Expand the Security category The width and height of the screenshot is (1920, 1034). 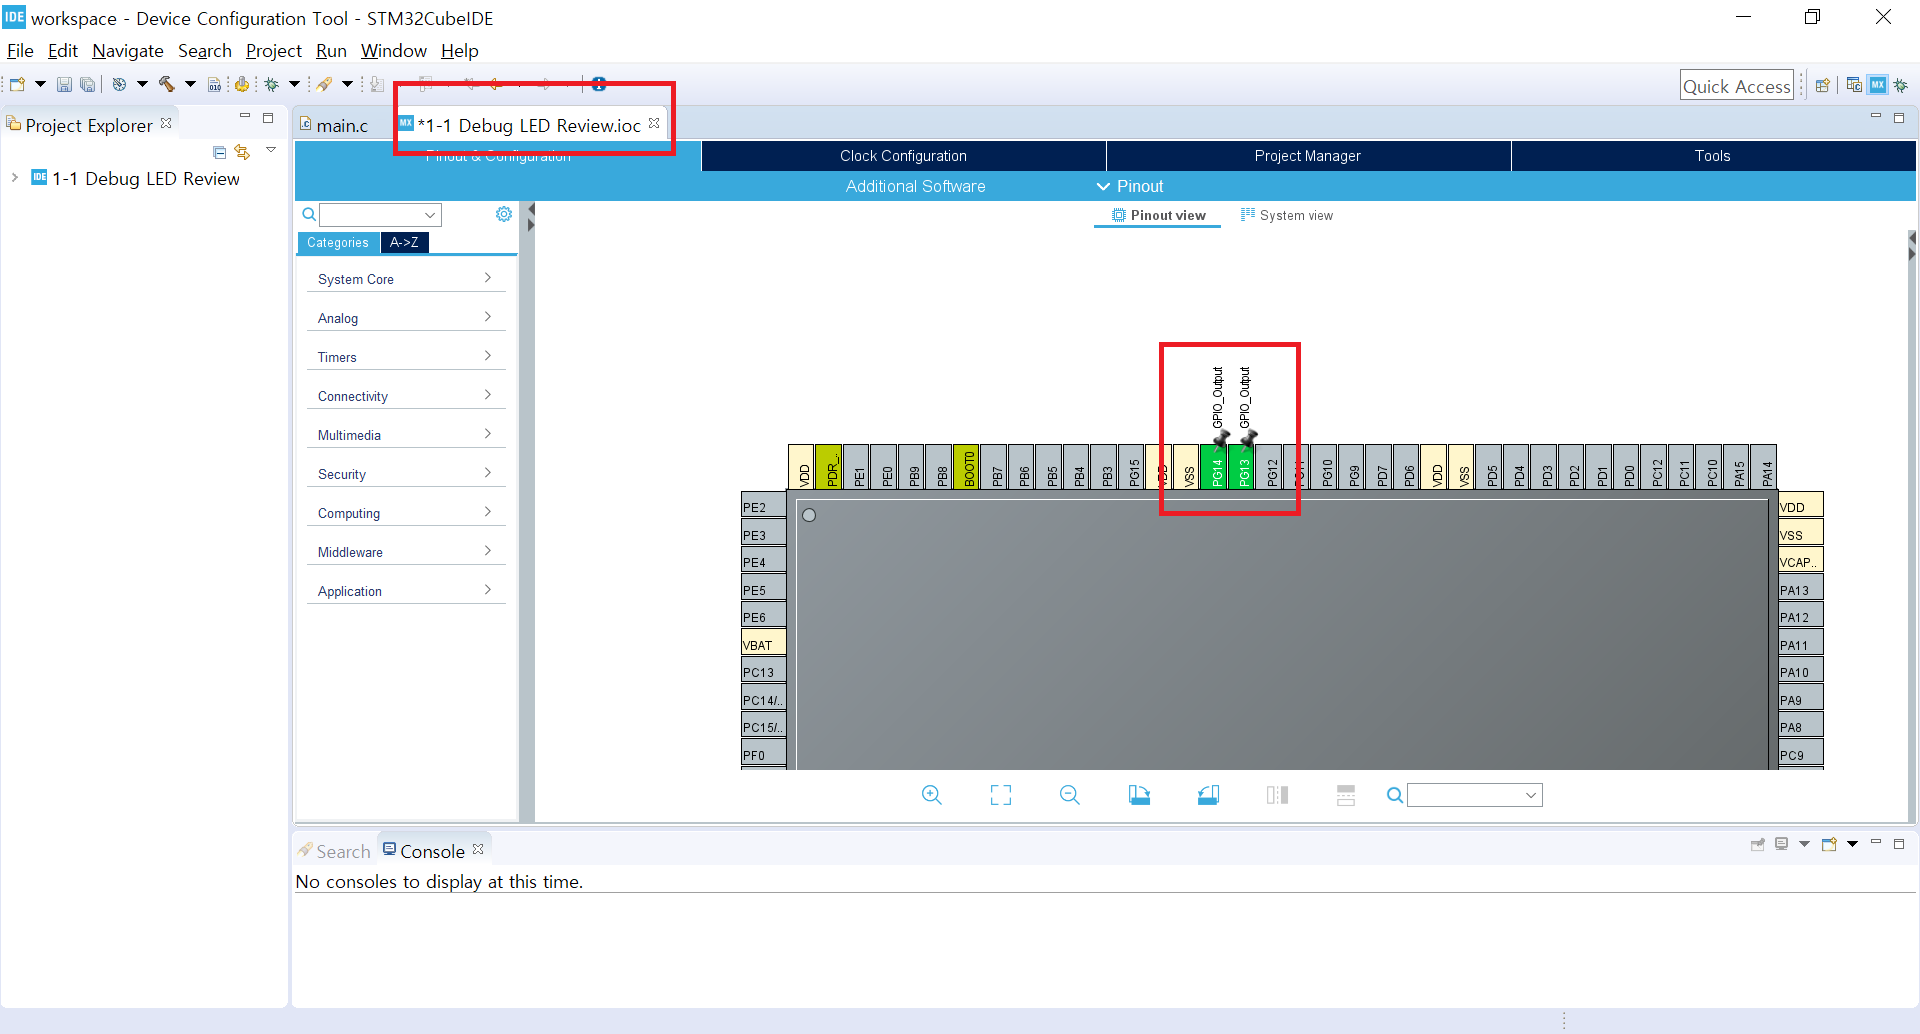pyautogui.click(x=406, y=474)
